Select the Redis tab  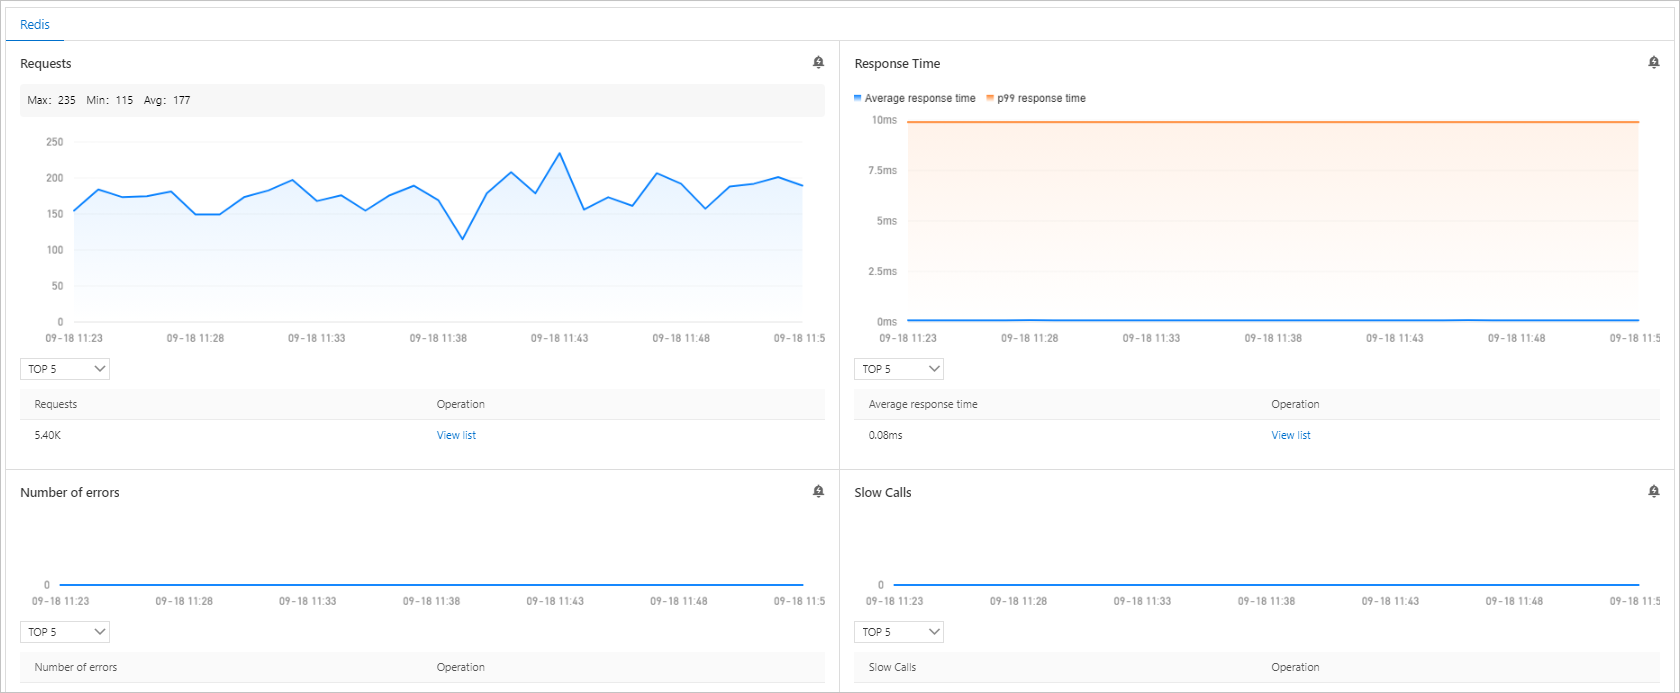pos(35,24)
